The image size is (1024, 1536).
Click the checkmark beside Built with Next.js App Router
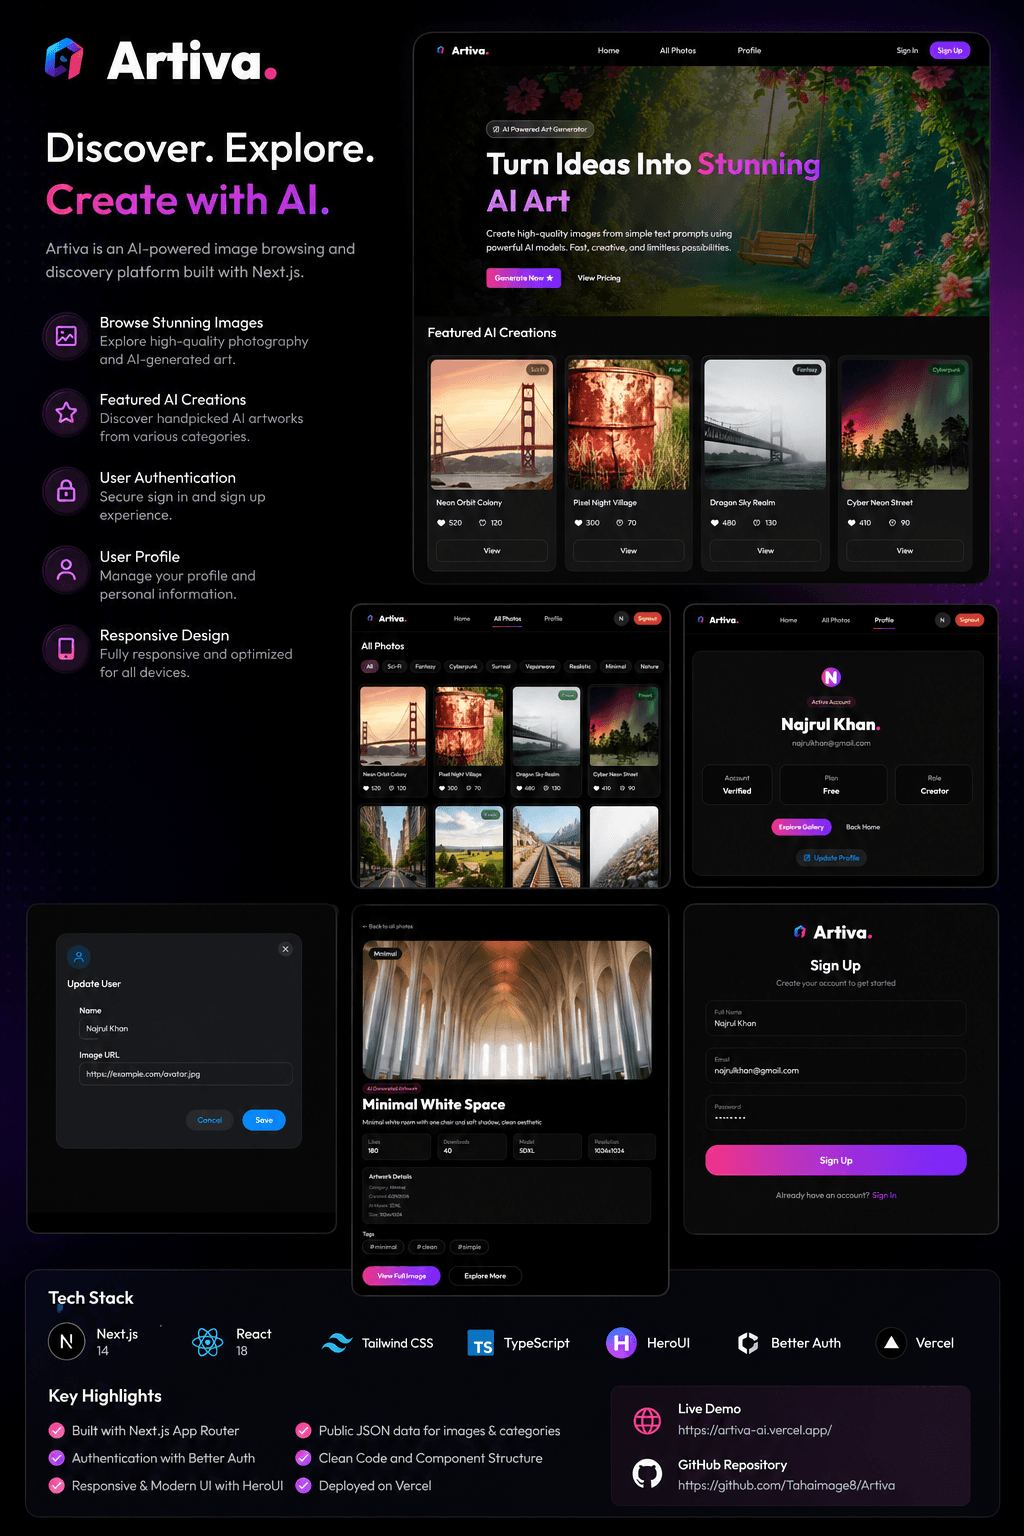(x=57, y=1431)
